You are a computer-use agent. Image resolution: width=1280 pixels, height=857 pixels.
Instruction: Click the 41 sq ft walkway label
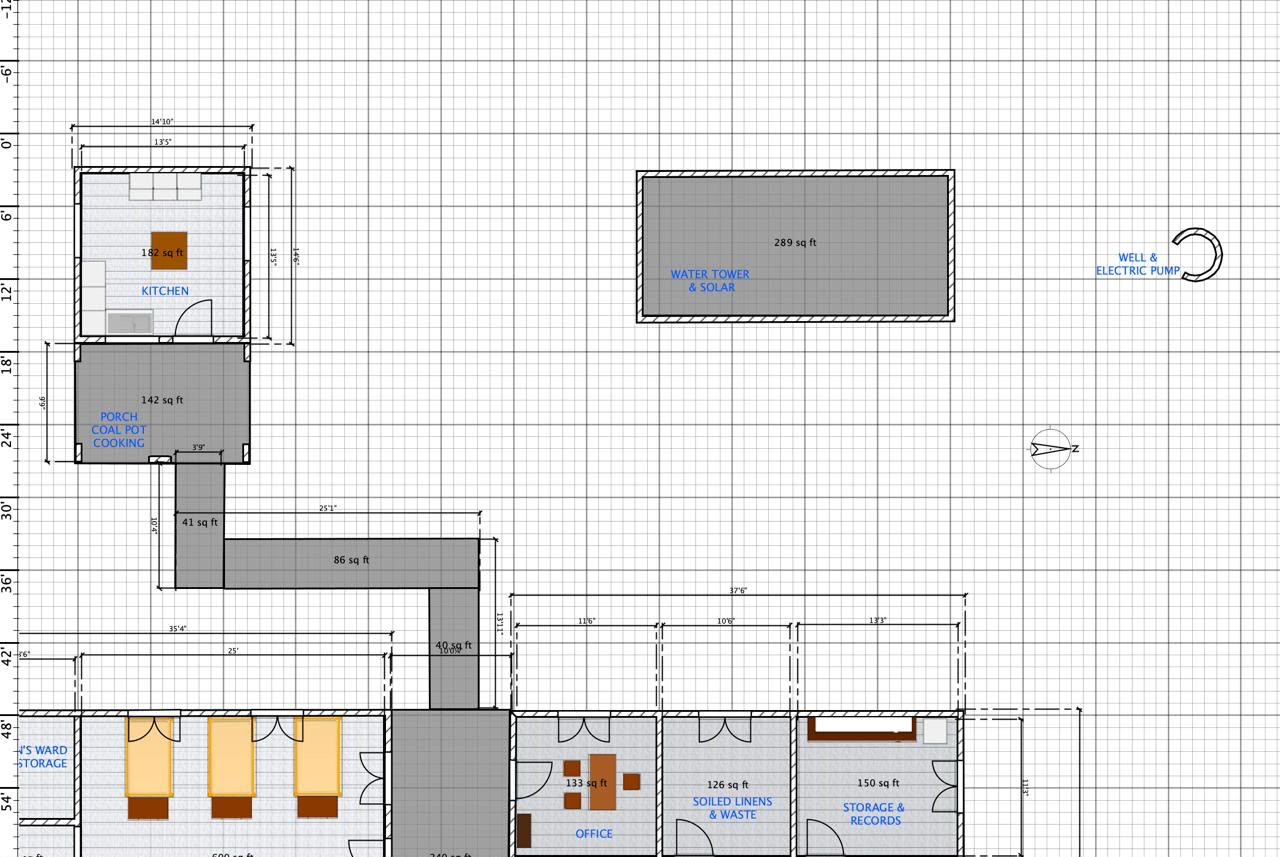coord(200,522)
